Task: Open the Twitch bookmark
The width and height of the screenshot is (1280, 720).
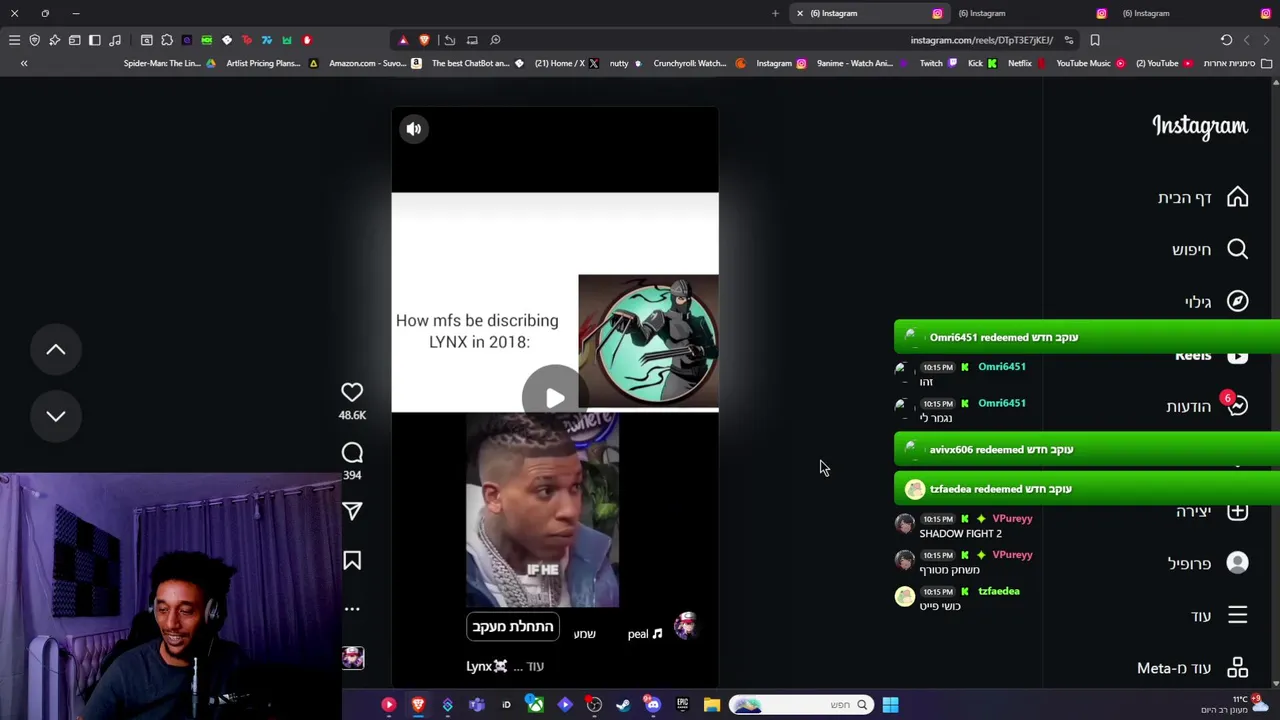Action: (937, 63)
